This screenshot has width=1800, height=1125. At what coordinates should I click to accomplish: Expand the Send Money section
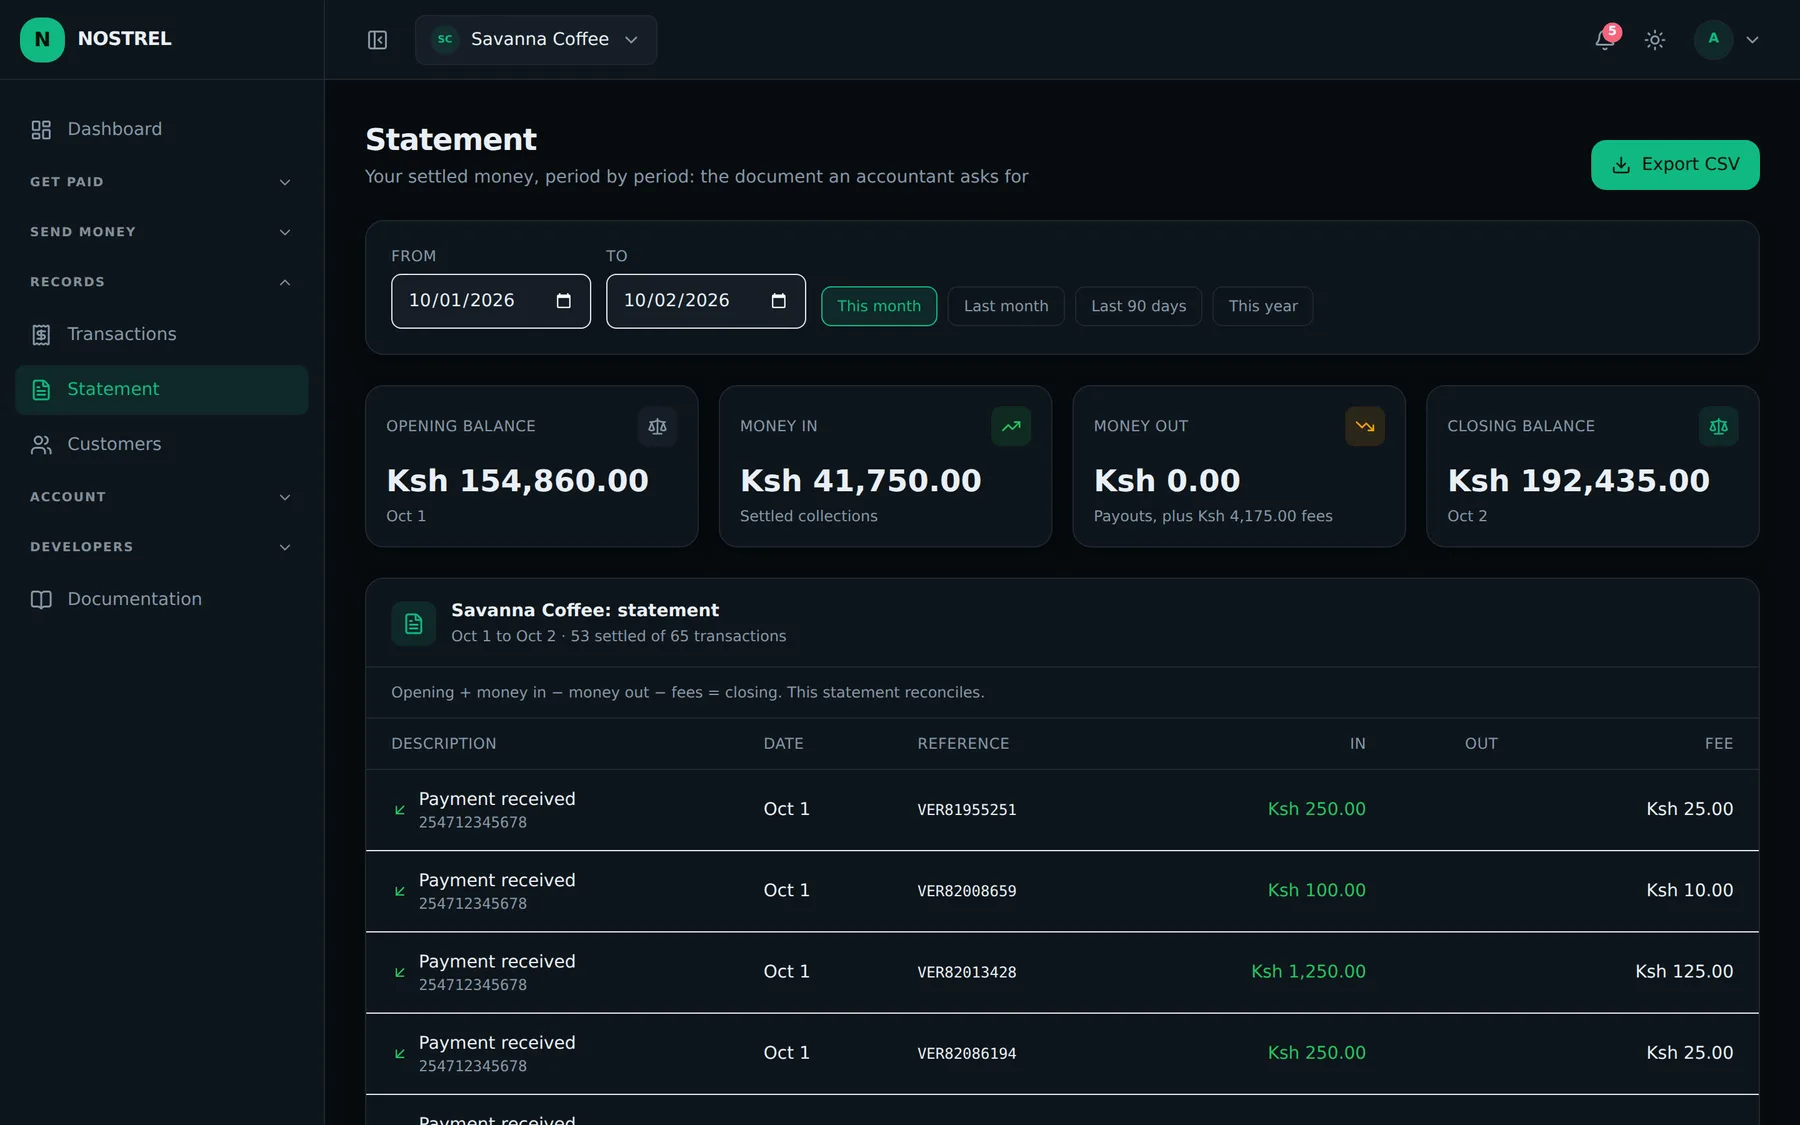pyautogui.click(x=162, y=232)
